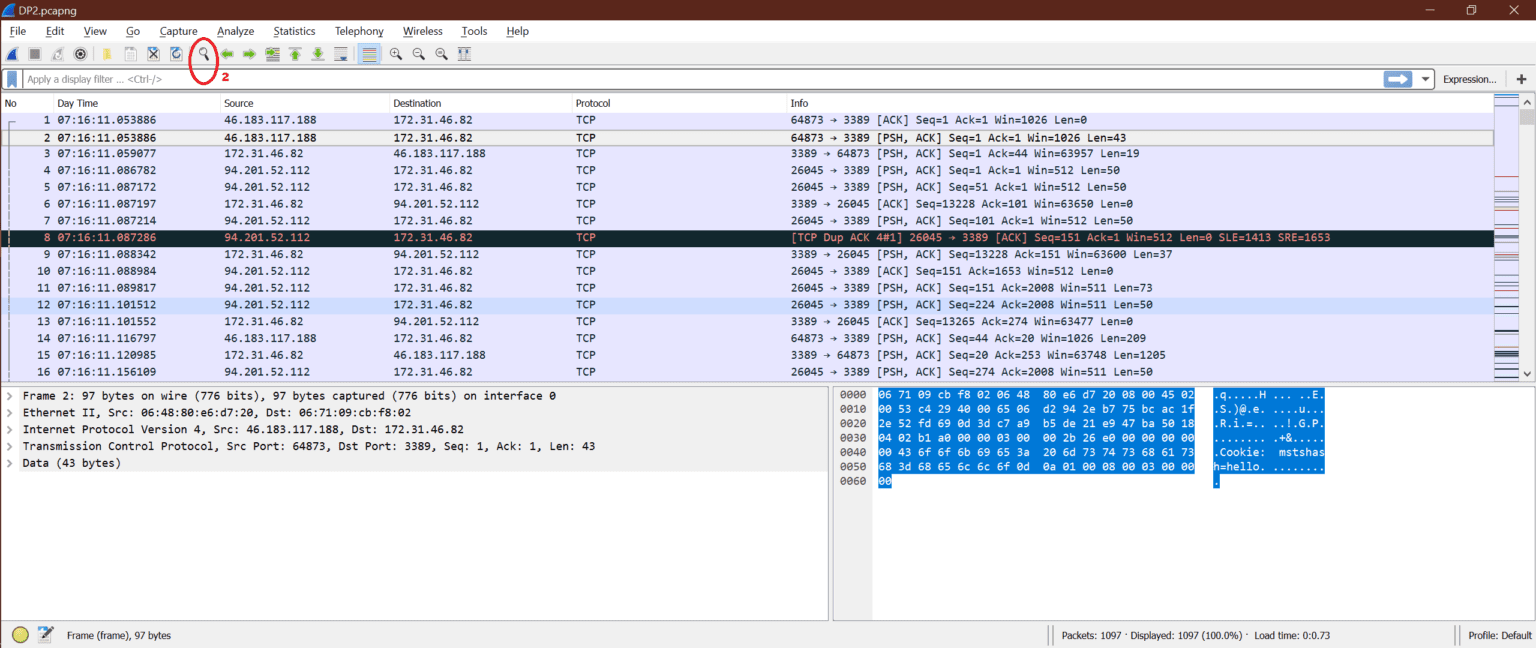Reset text to normal size
Screen dimensions: 1536x648
441,54
